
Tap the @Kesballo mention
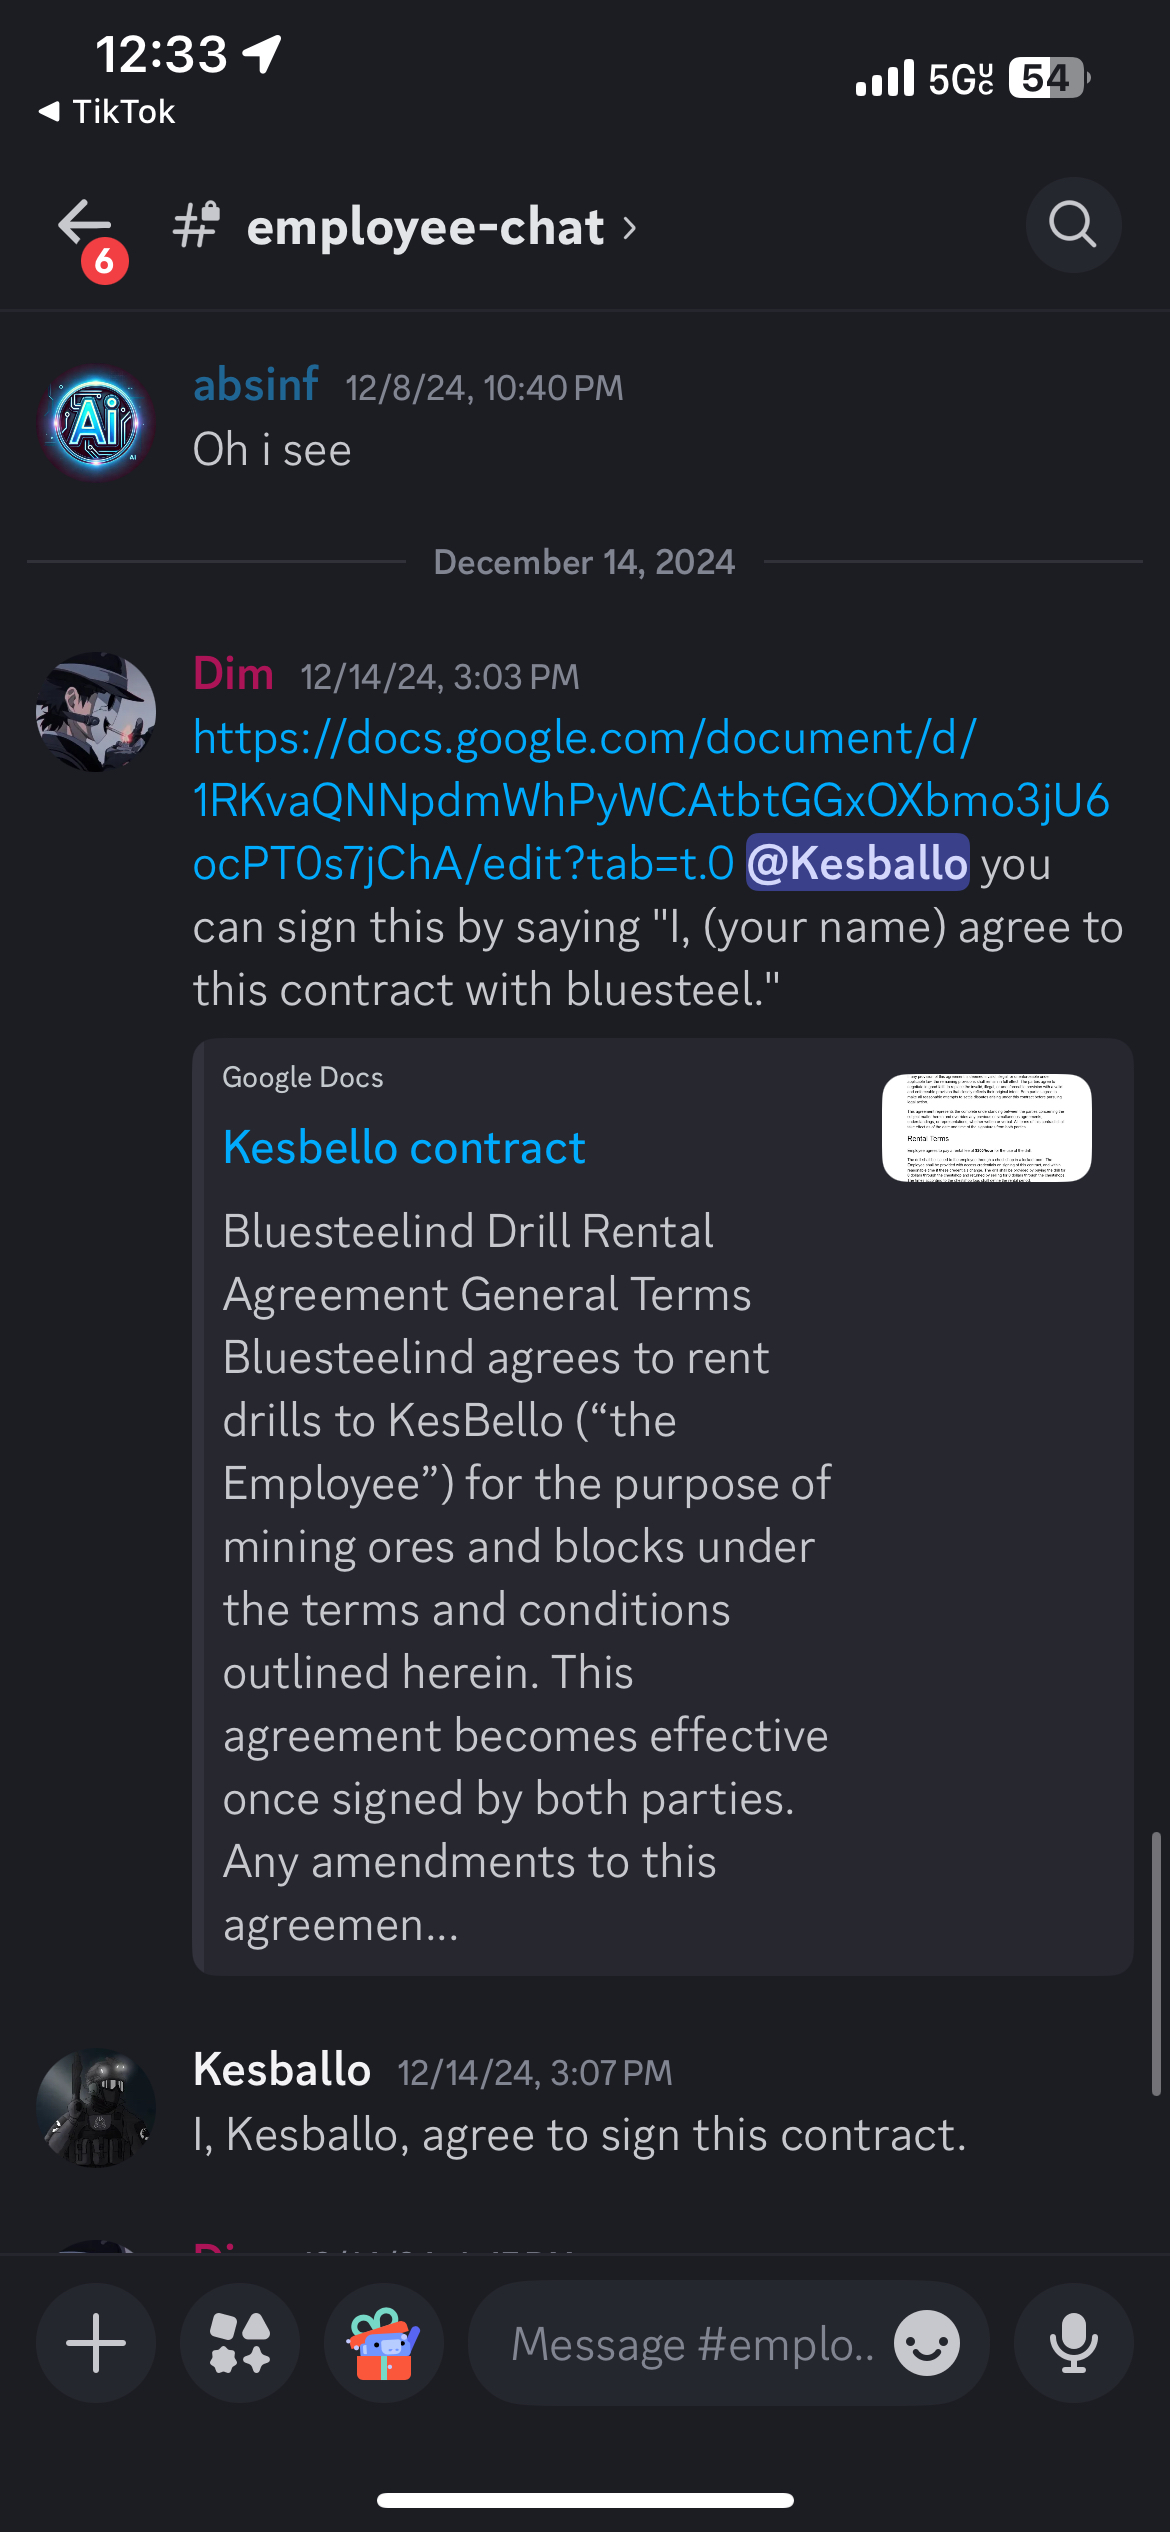click(858, 862)
